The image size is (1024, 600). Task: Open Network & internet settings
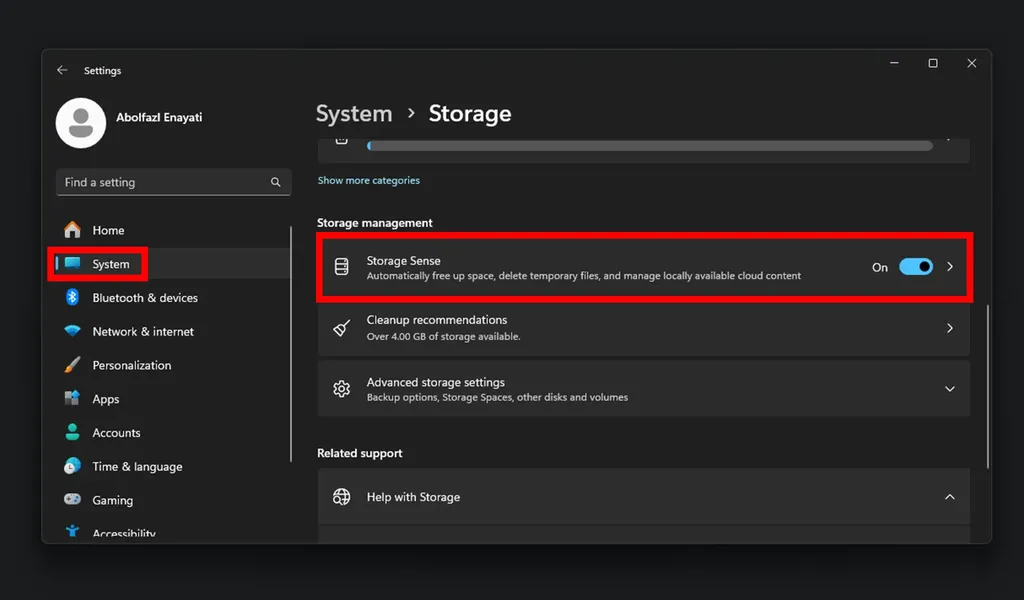144,331
